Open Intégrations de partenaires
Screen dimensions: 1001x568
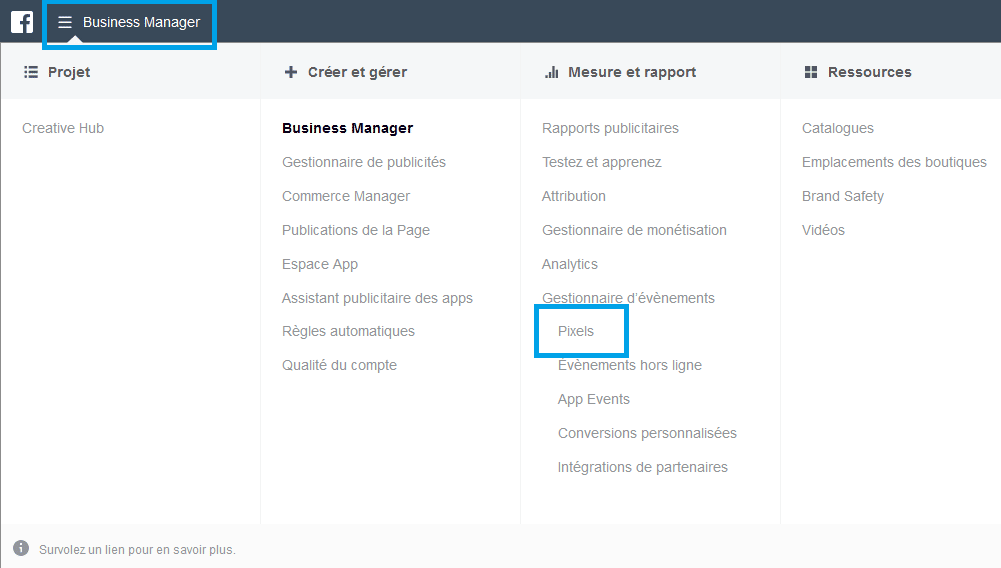click(x=642, y=467)
